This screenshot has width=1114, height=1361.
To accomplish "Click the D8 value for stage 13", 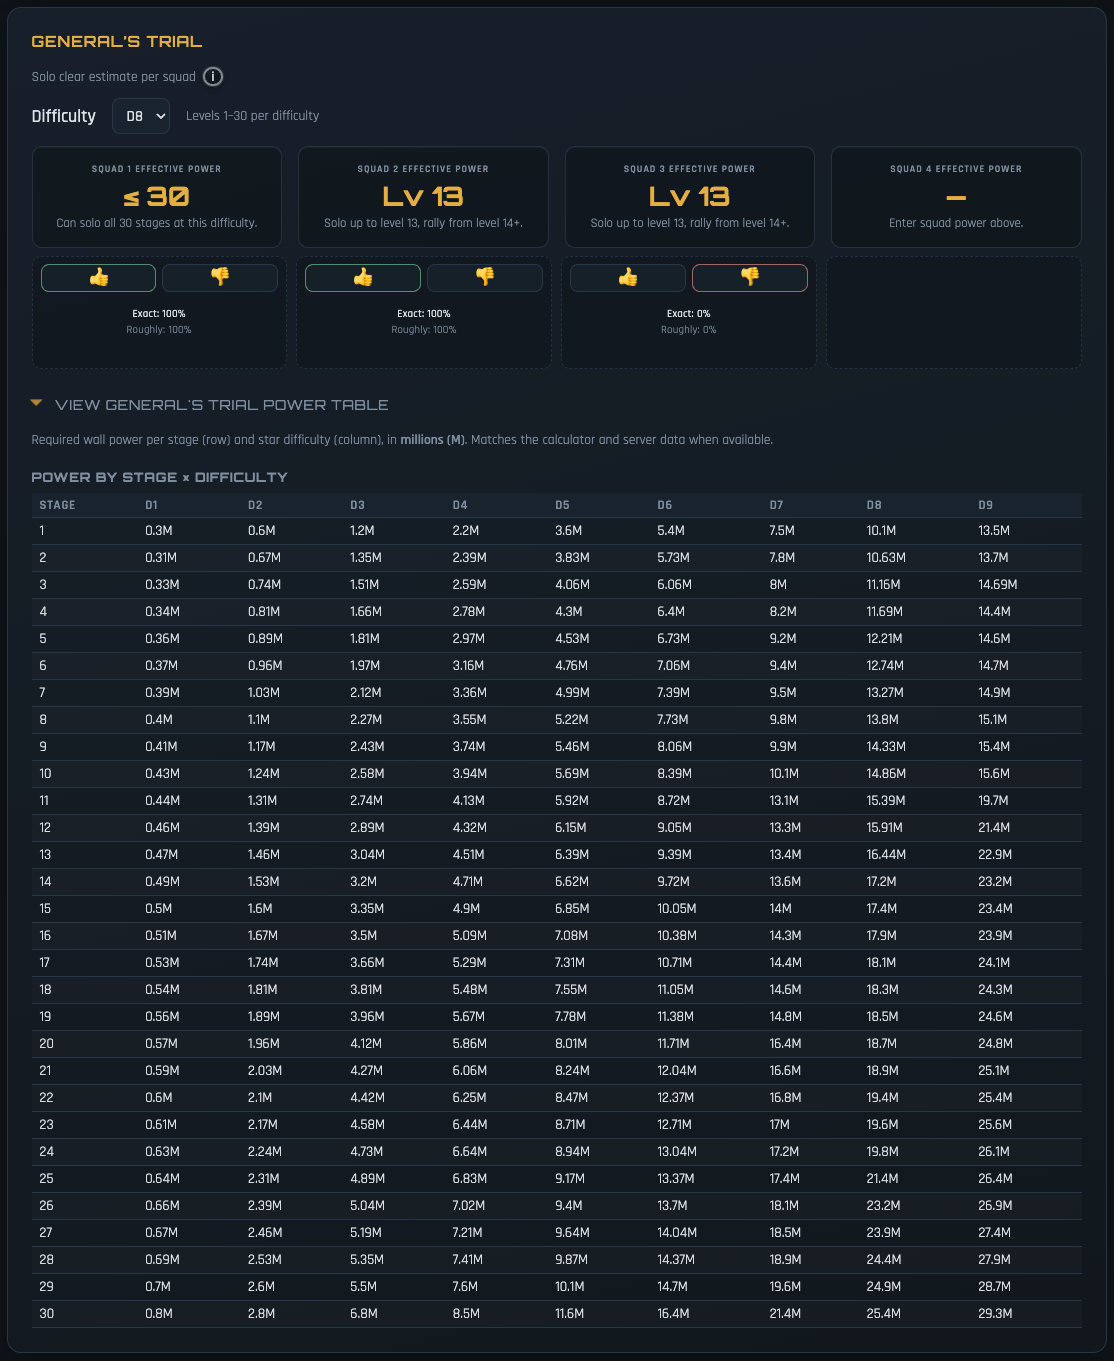I will coord(886,855).
